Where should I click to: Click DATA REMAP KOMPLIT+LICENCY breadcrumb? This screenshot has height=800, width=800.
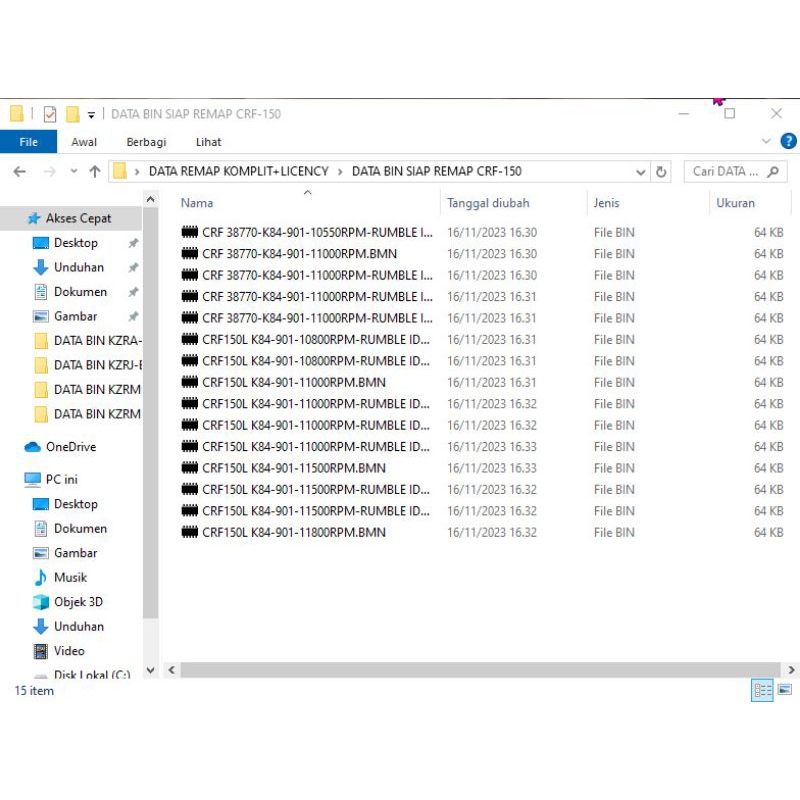(239, 171)
